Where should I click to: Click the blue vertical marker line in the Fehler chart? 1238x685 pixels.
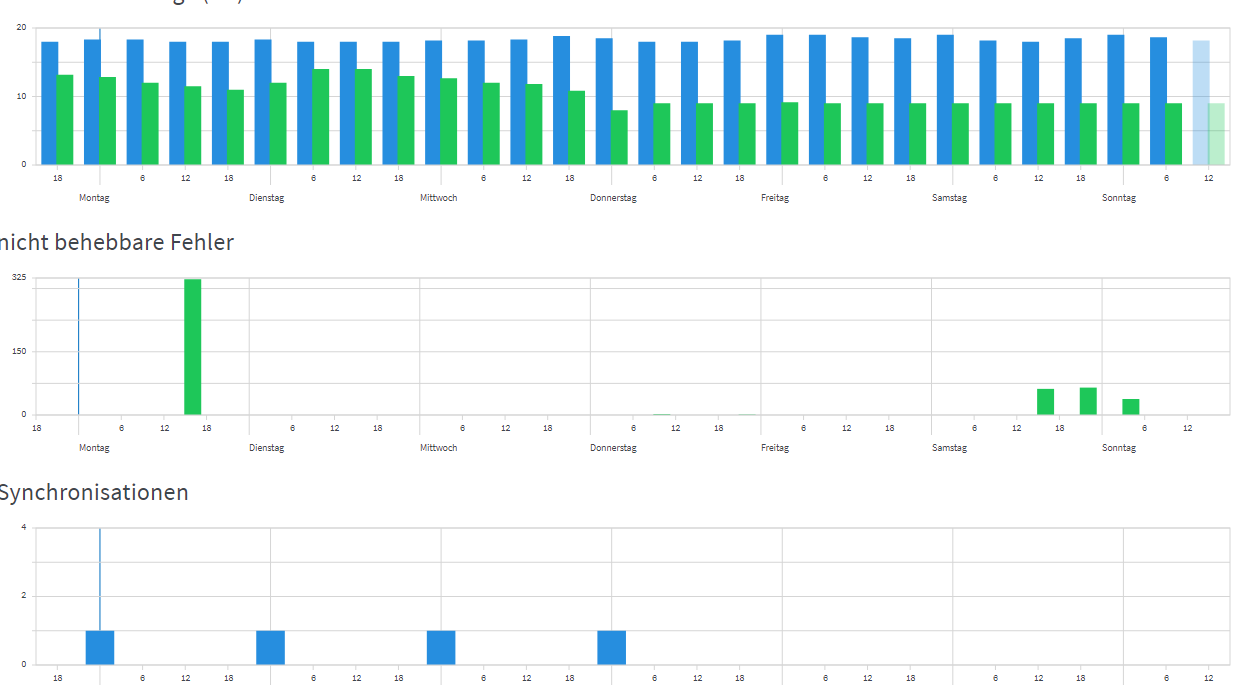point(78,346)
